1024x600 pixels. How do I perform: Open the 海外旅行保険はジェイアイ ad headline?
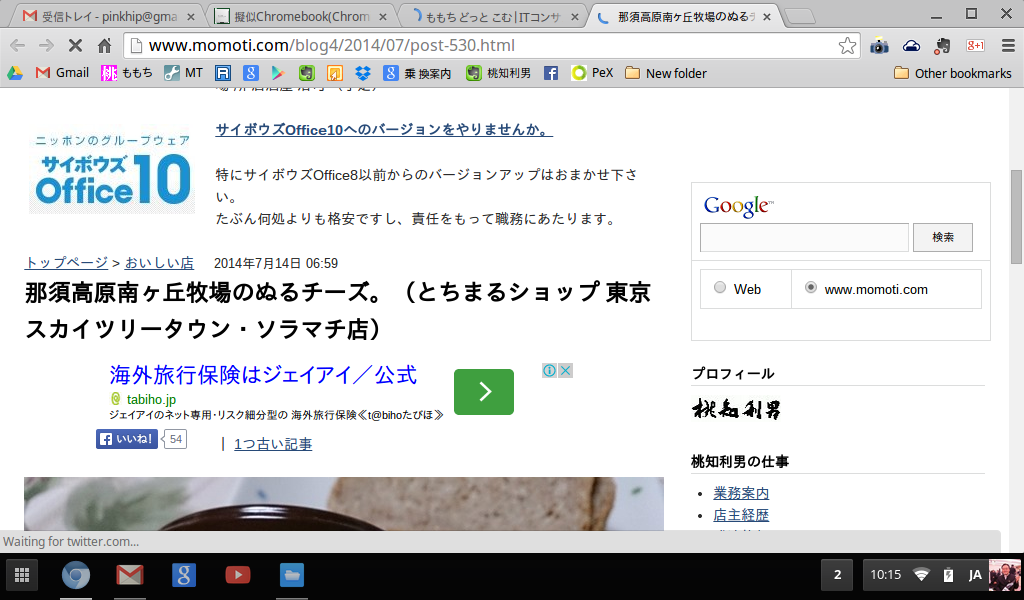[263, 375]
